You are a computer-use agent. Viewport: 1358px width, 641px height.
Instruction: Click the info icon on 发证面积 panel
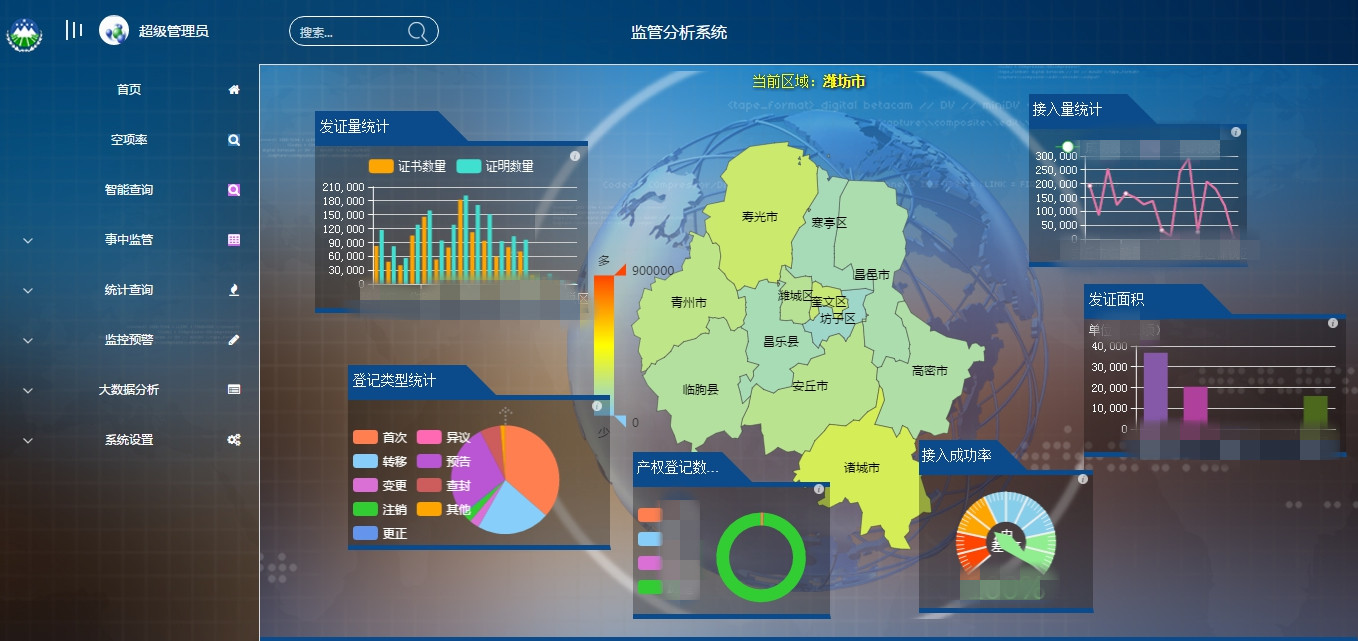1332,323
